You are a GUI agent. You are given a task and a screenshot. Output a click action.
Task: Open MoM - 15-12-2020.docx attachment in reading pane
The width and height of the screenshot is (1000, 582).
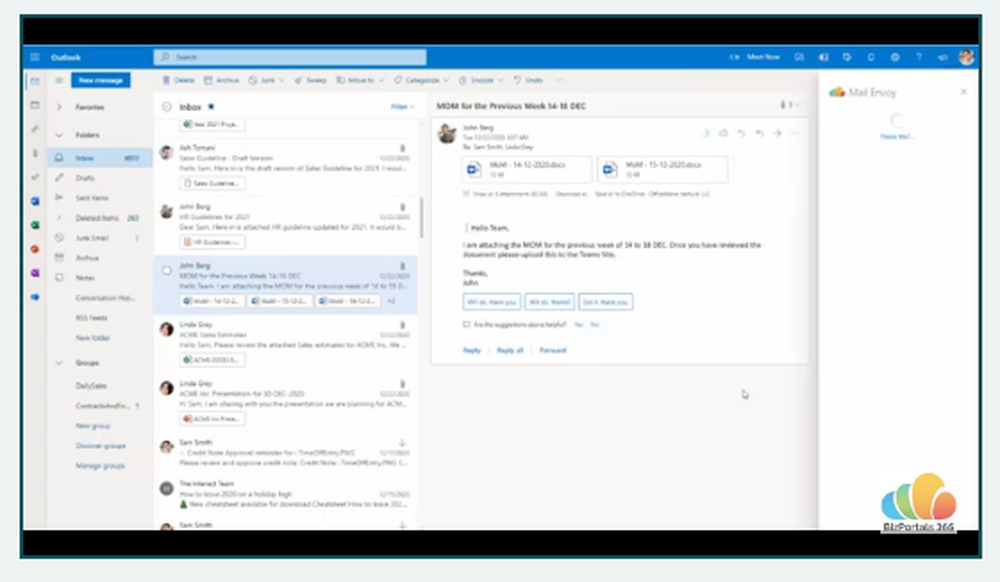point(663,169)
